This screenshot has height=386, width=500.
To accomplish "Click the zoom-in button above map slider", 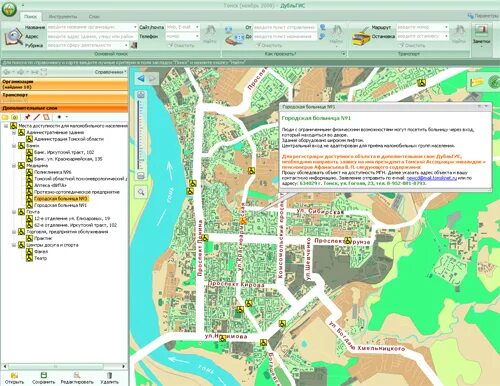I will point(141,95).
